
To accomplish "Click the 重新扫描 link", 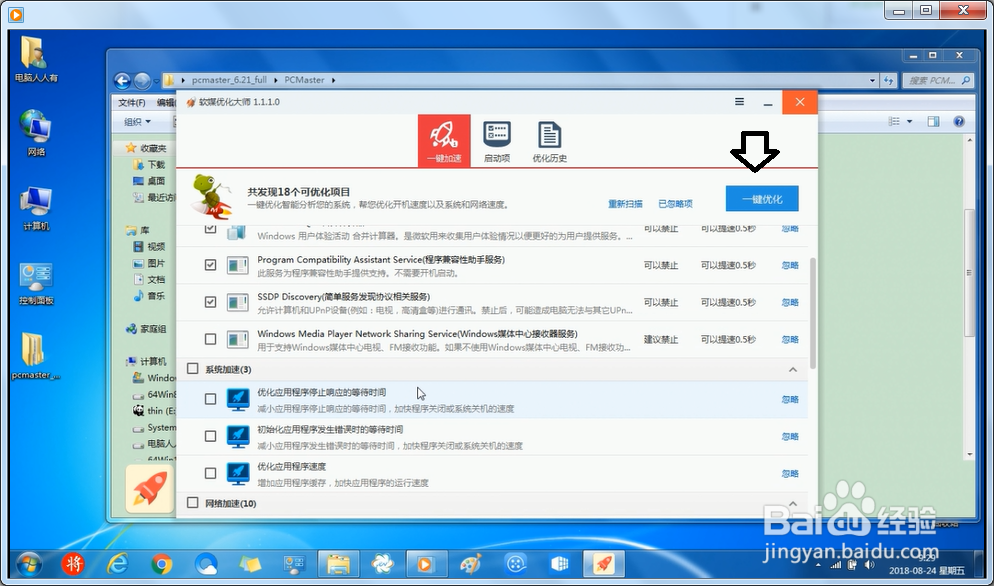I will pyautogui.click(x=625, y=204).
